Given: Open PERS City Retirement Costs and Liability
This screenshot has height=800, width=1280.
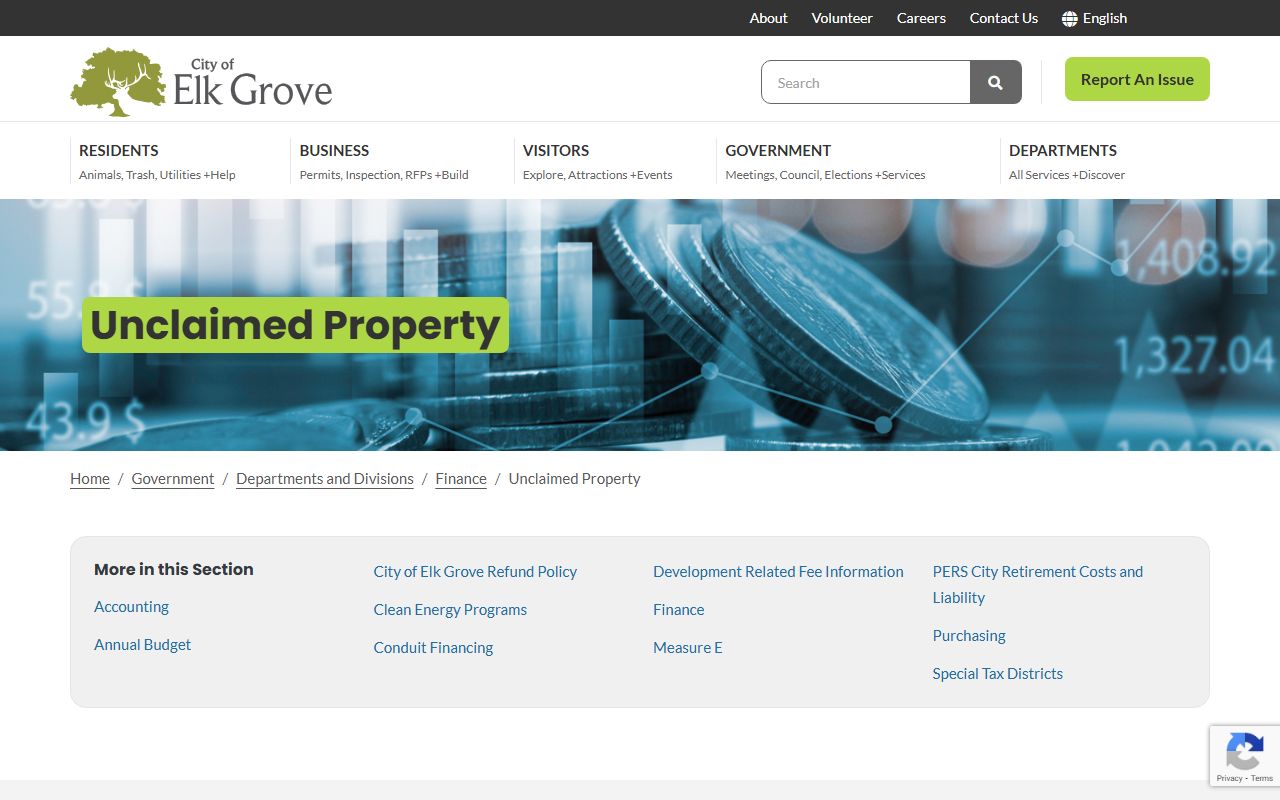Looking at the screenshot, I should tap(1038, 585).
